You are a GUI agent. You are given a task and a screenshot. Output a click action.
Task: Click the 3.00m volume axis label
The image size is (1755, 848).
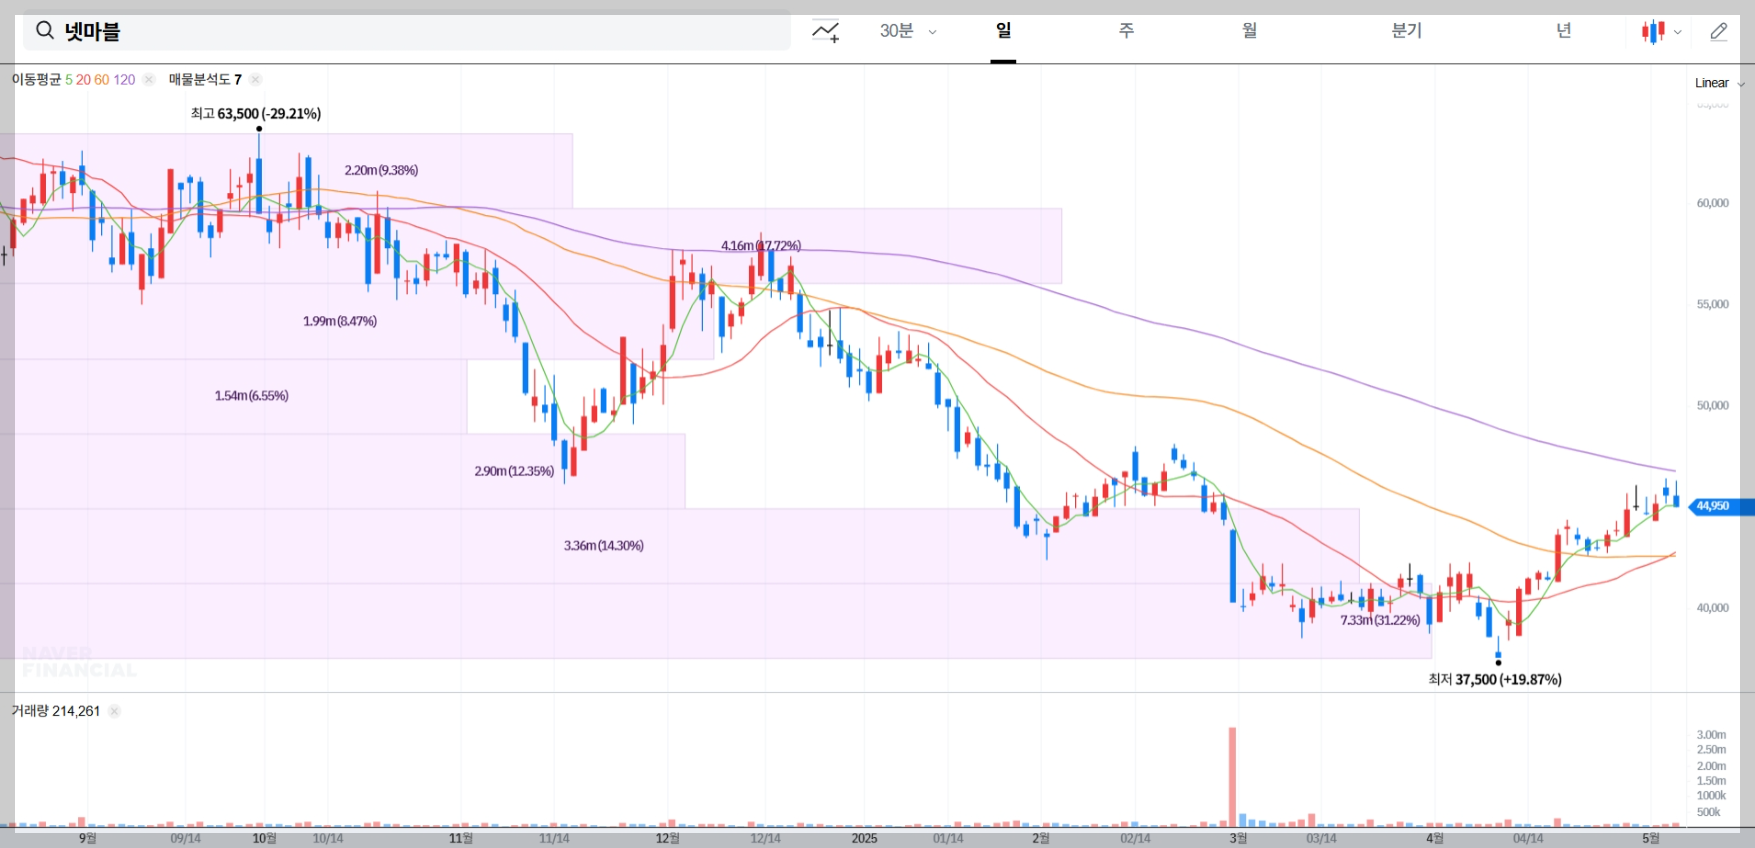tap(1711, 734)
